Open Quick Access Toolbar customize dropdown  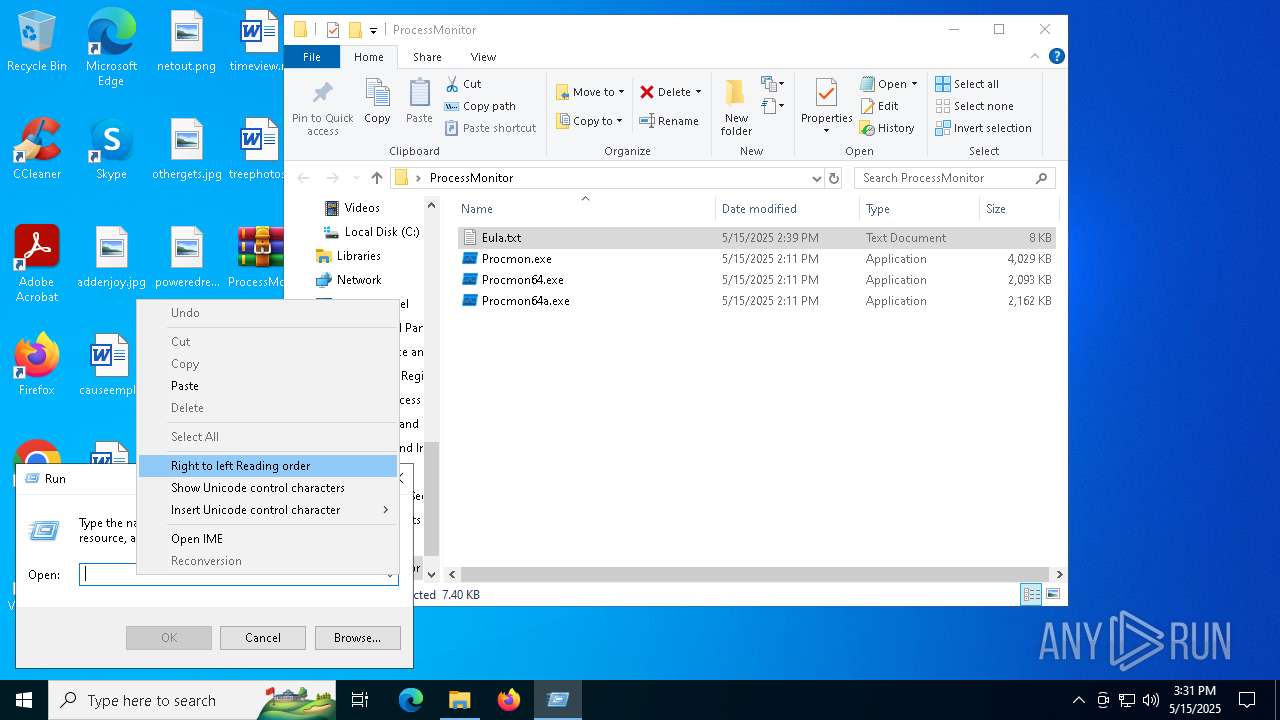[x=373, y=30]
